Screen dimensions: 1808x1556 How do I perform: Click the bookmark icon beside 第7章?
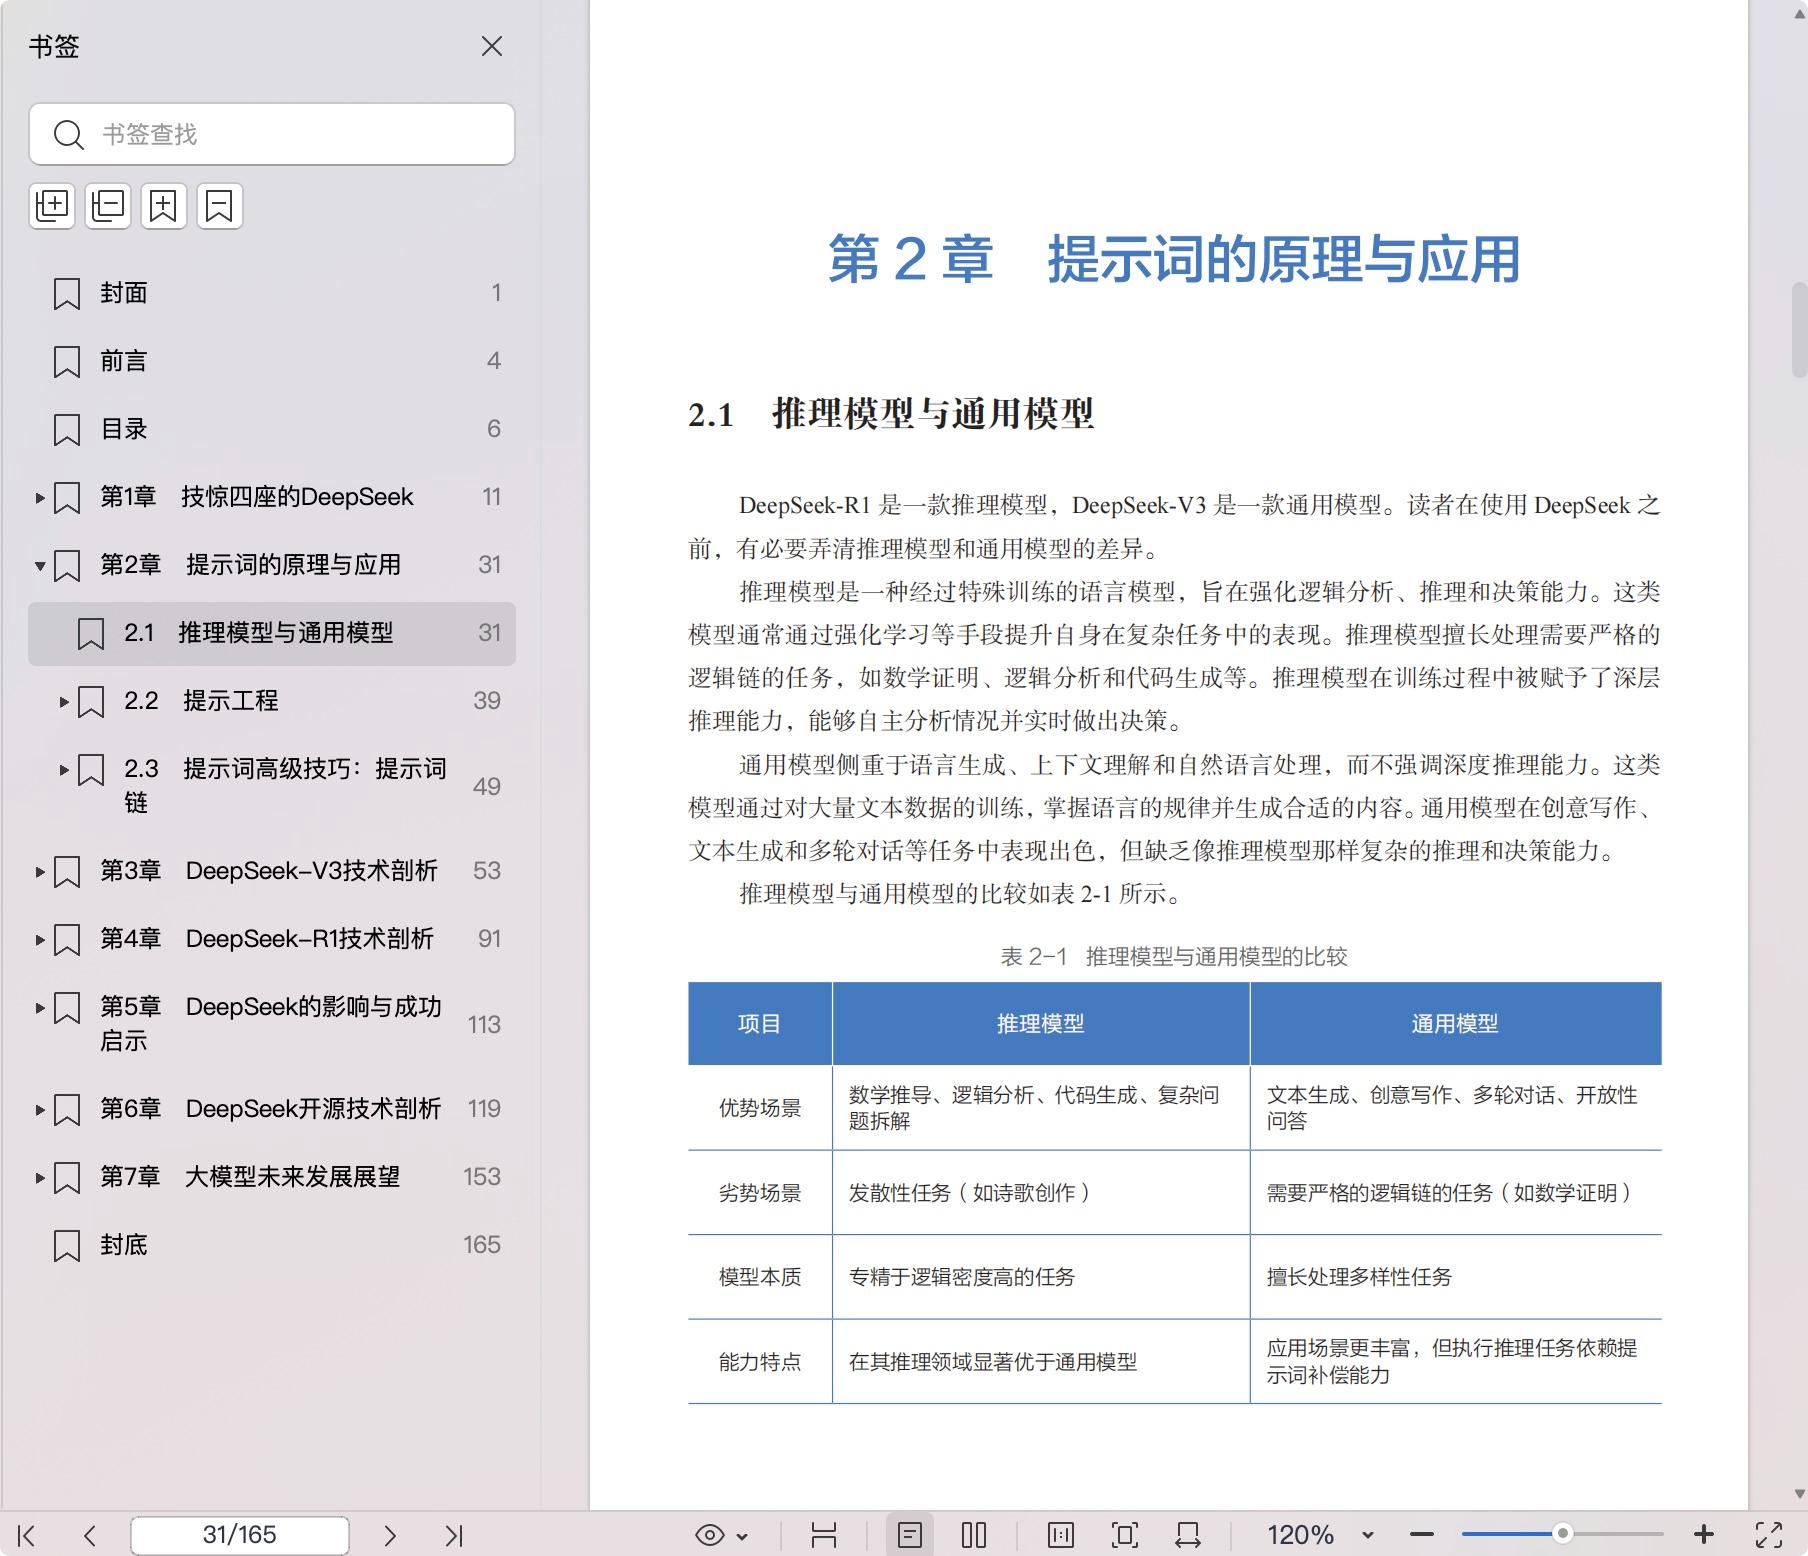coord(67,1177)
